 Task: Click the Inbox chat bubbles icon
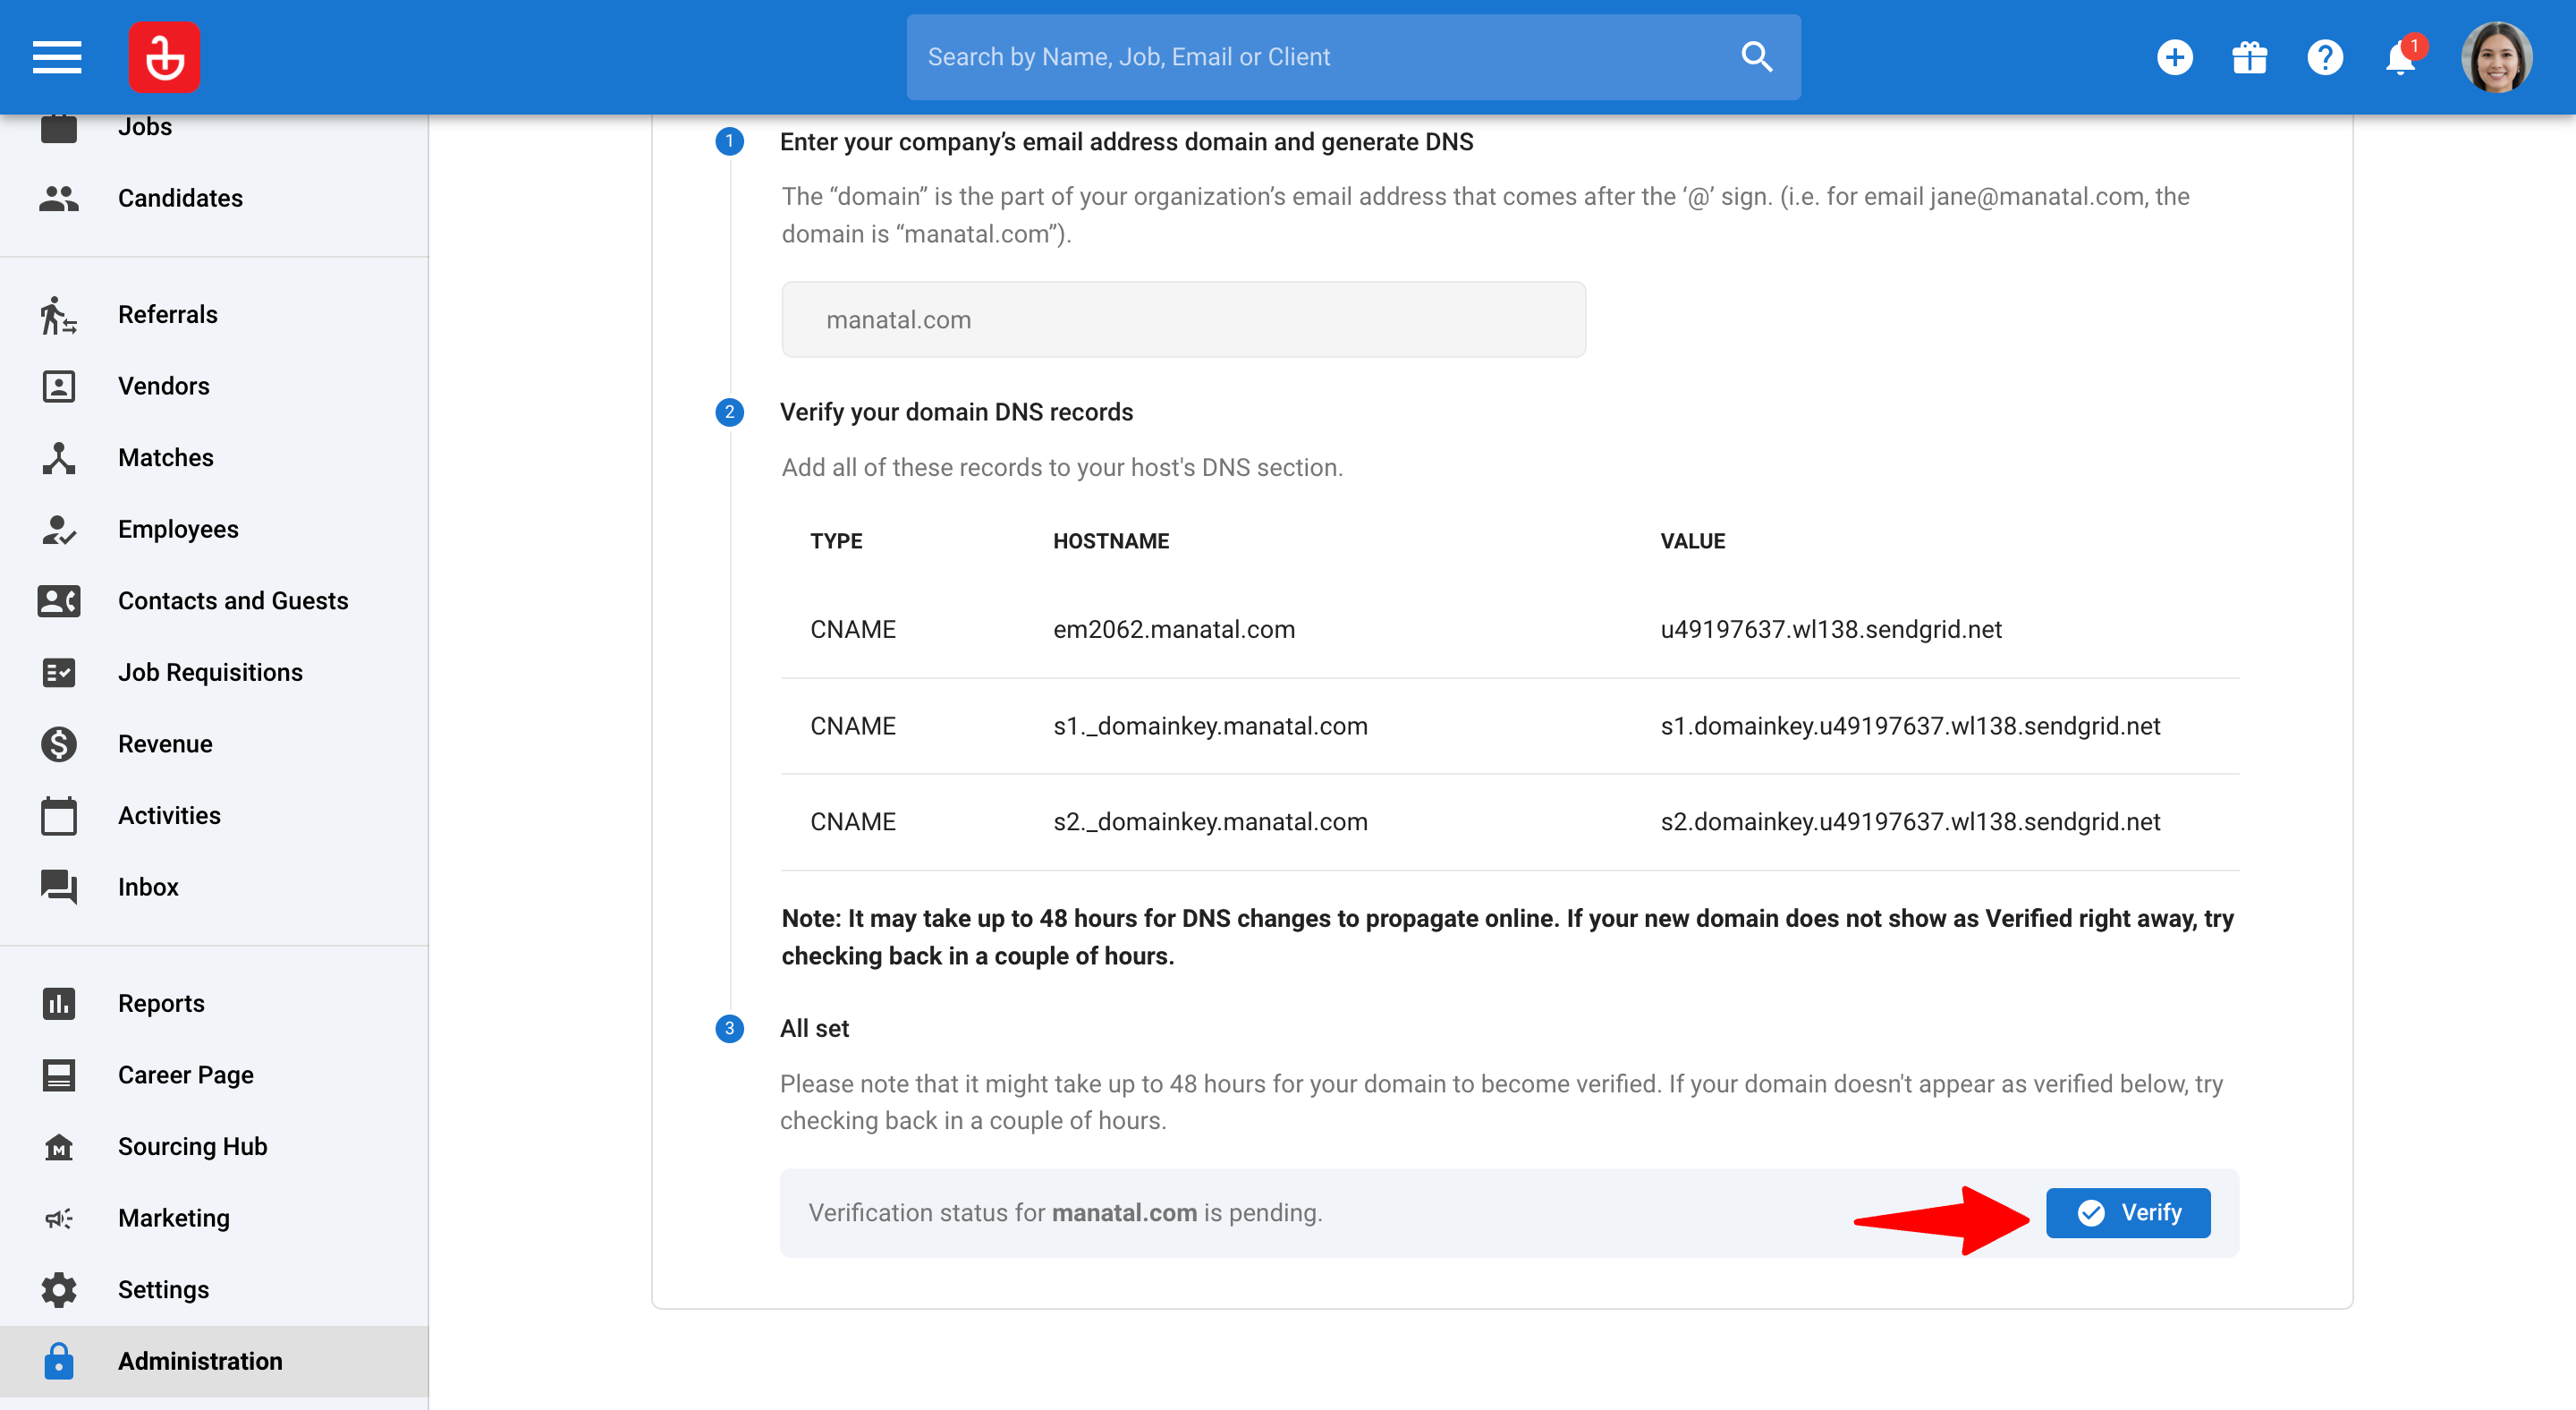click(x=59, y=887)
